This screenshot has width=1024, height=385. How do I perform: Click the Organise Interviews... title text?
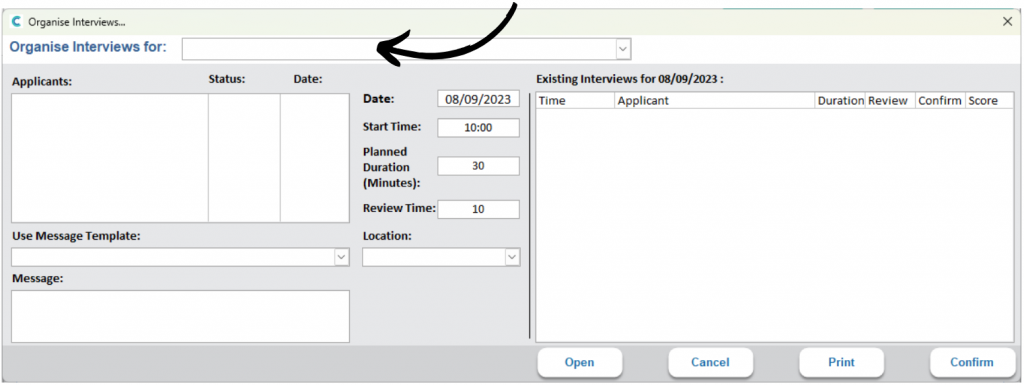[x=77, y=22]
